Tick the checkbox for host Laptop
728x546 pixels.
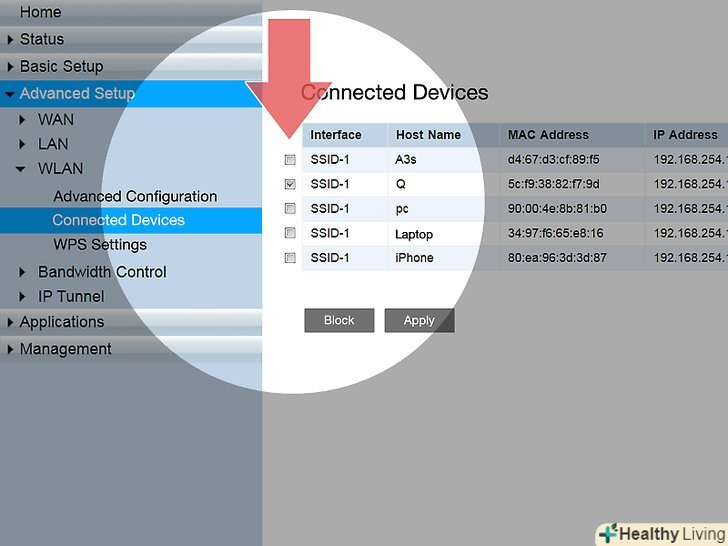coord(290,233)
